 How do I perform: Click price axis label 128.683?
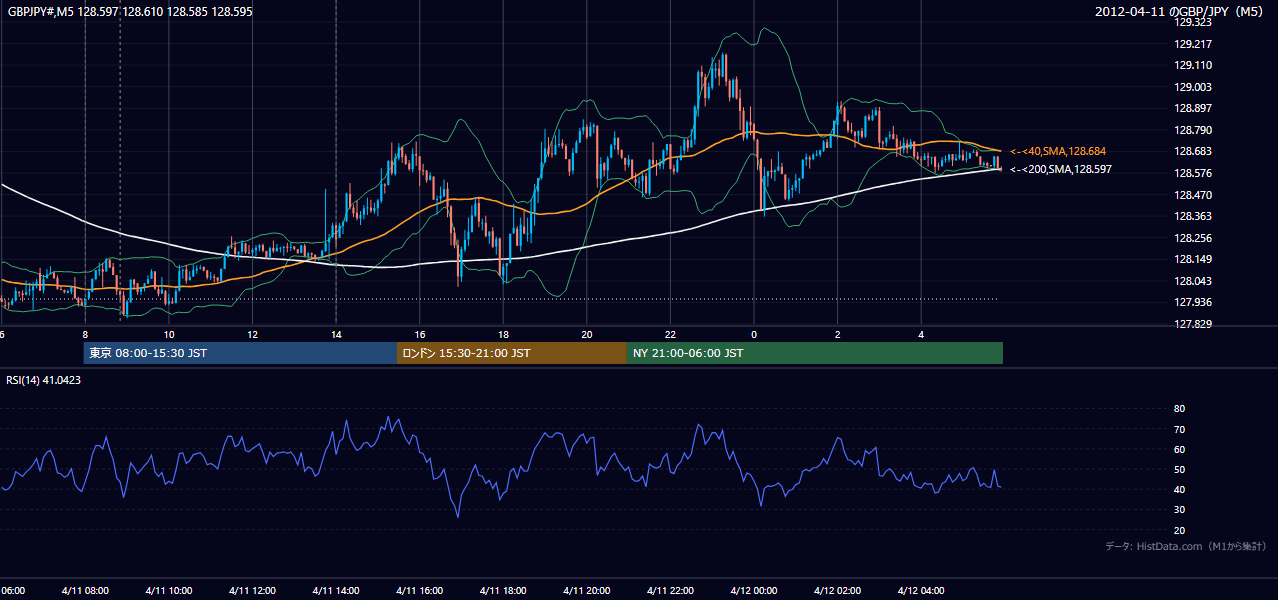pyautogui.click(x=1193, y=151)
